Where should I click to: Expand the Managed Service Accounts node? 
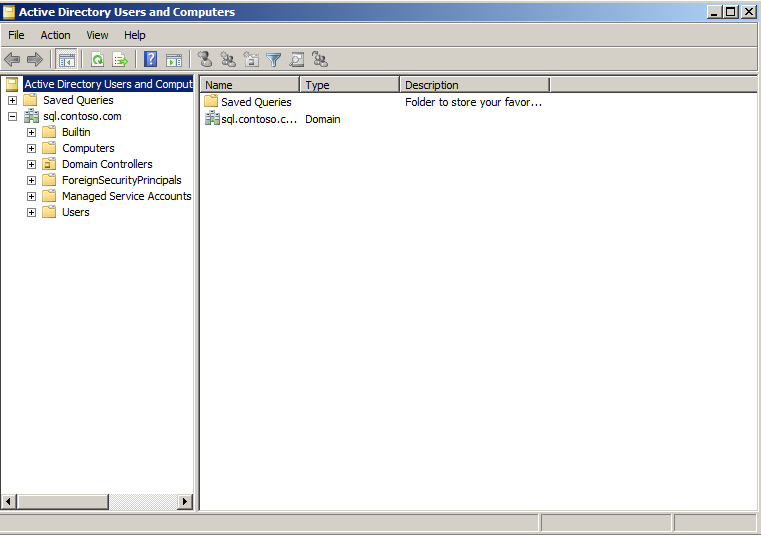point(32,197)
